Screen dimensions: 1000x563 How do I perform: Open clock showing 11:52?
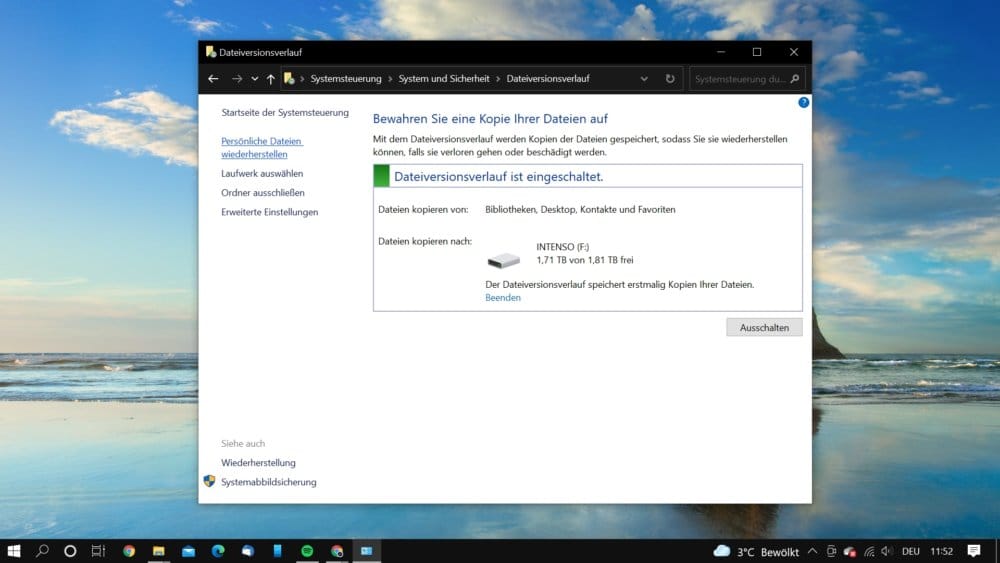[941, 552]
